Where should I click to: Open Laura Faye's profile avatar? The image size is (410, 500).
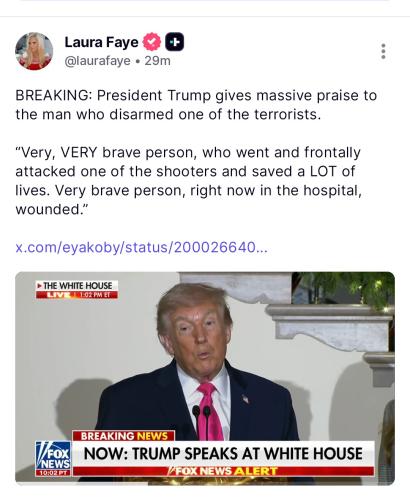click(34, 51)
